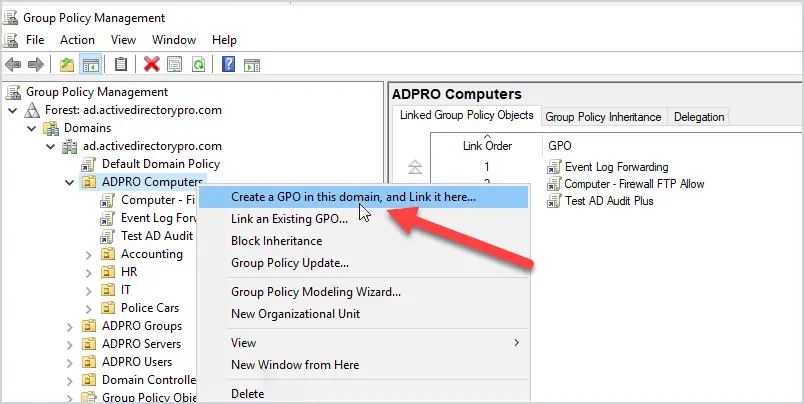Click the Forward arrow toolbar icon

(x=35, y=65)
